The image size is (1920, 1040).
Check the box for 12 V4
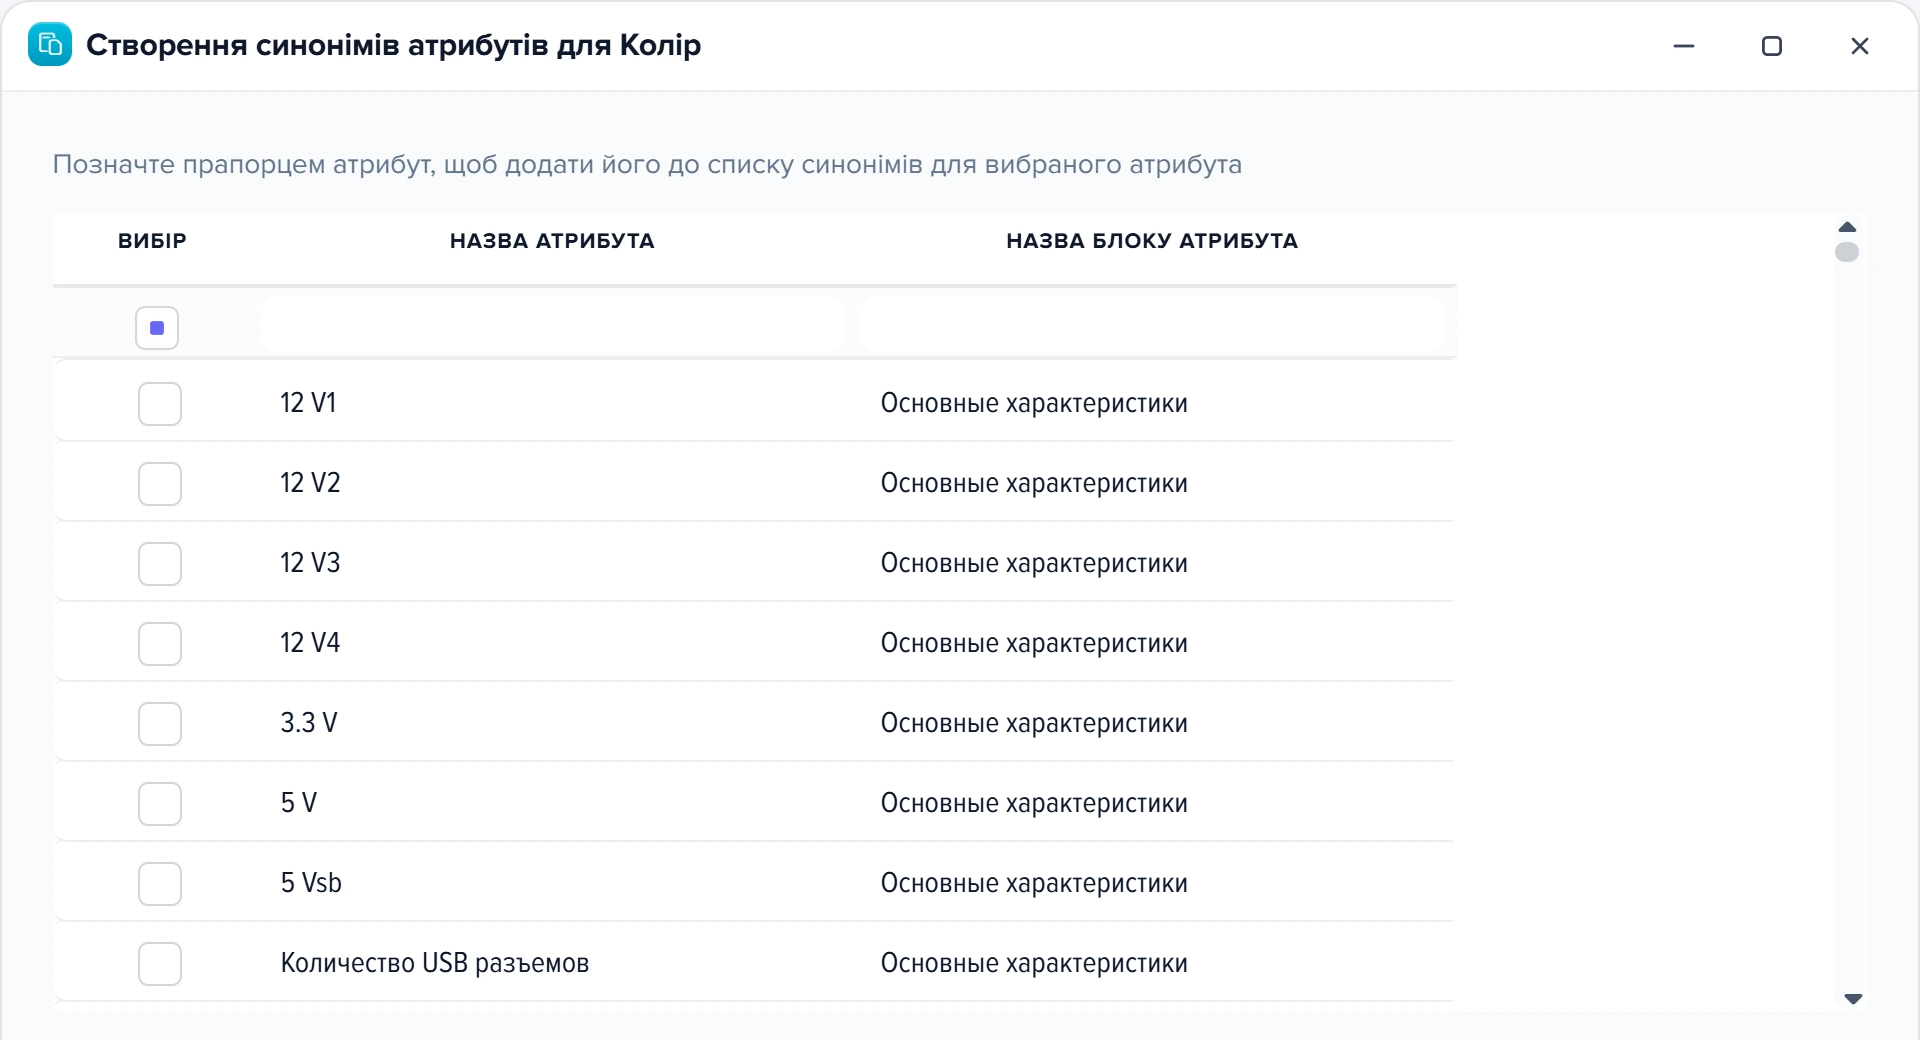click(160, 644)
